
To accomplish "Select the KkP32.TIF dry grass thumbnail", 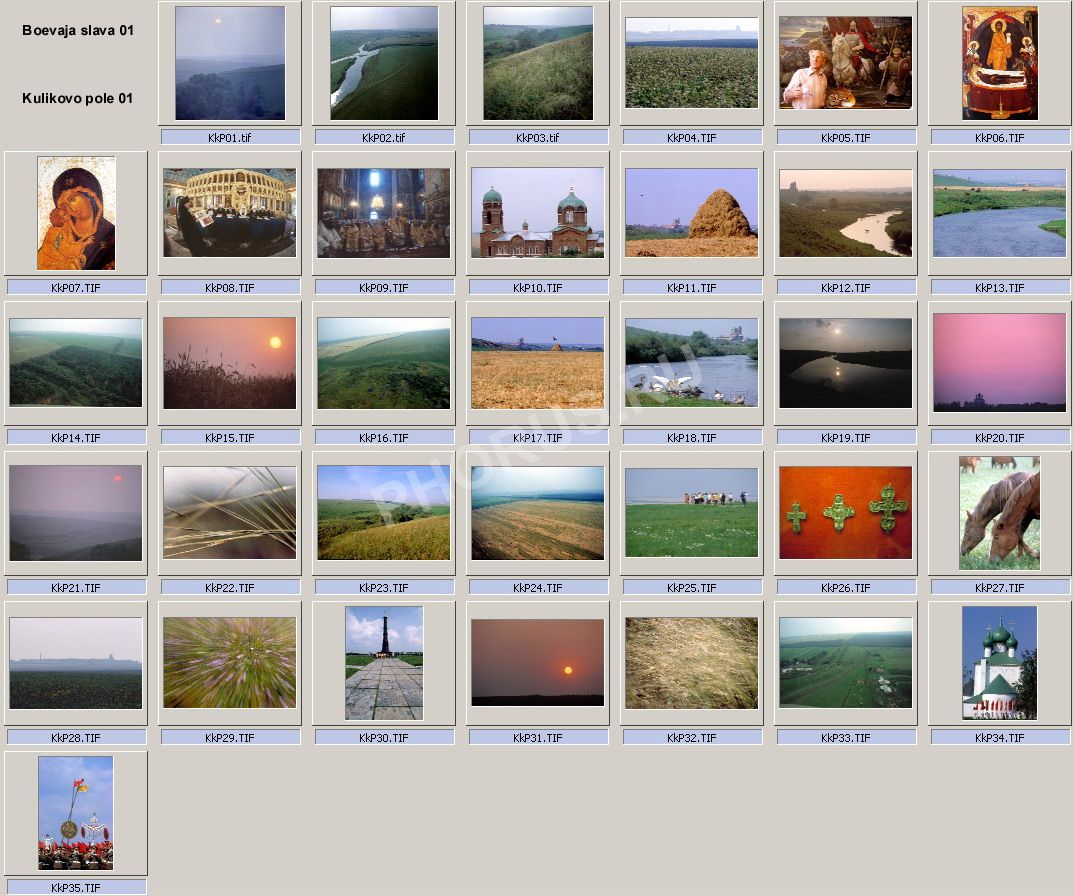I will click(x=692, y=663).
